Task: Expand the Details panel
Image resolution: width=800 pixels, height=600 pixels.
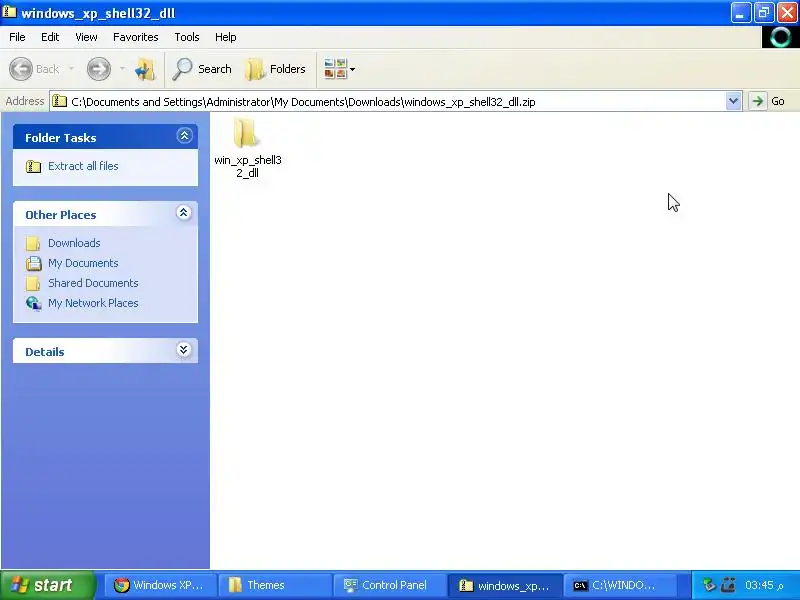Action: [x=184, y=350]
